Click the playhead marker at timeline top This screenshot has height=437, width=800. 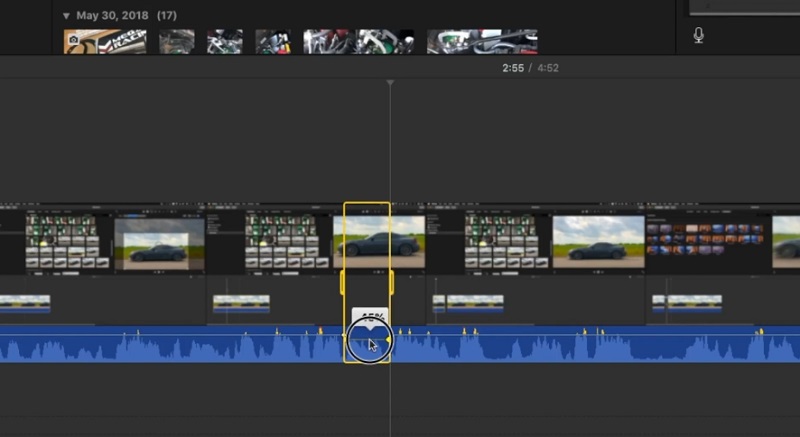click(390, 82)
